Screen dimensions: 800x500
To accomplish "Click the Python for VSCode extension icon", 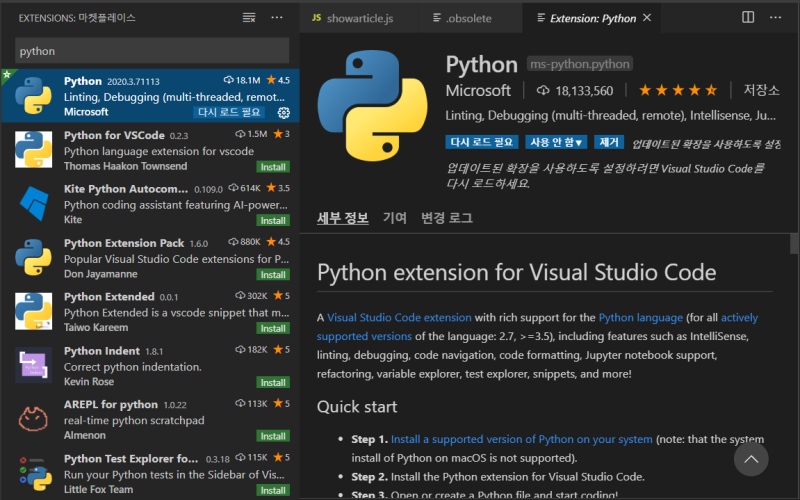I will tap(34, 149).
